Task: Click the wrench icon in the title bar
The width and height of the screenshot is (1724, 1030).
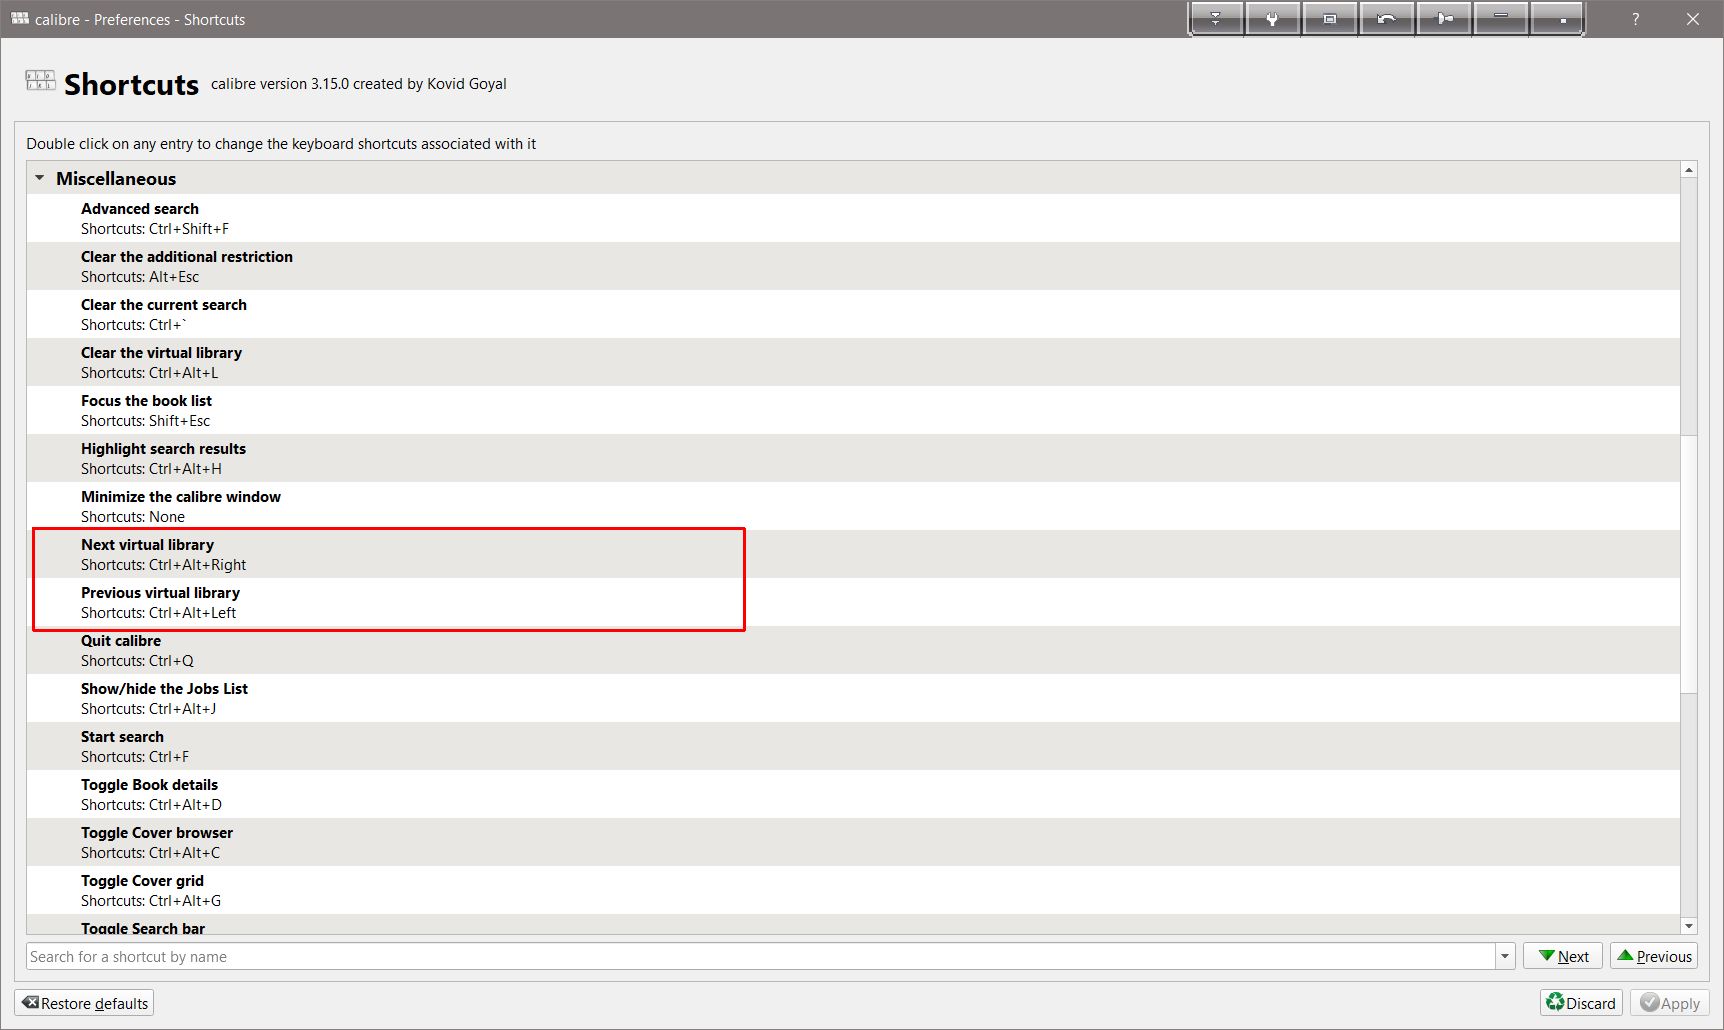Action: 1273,19
